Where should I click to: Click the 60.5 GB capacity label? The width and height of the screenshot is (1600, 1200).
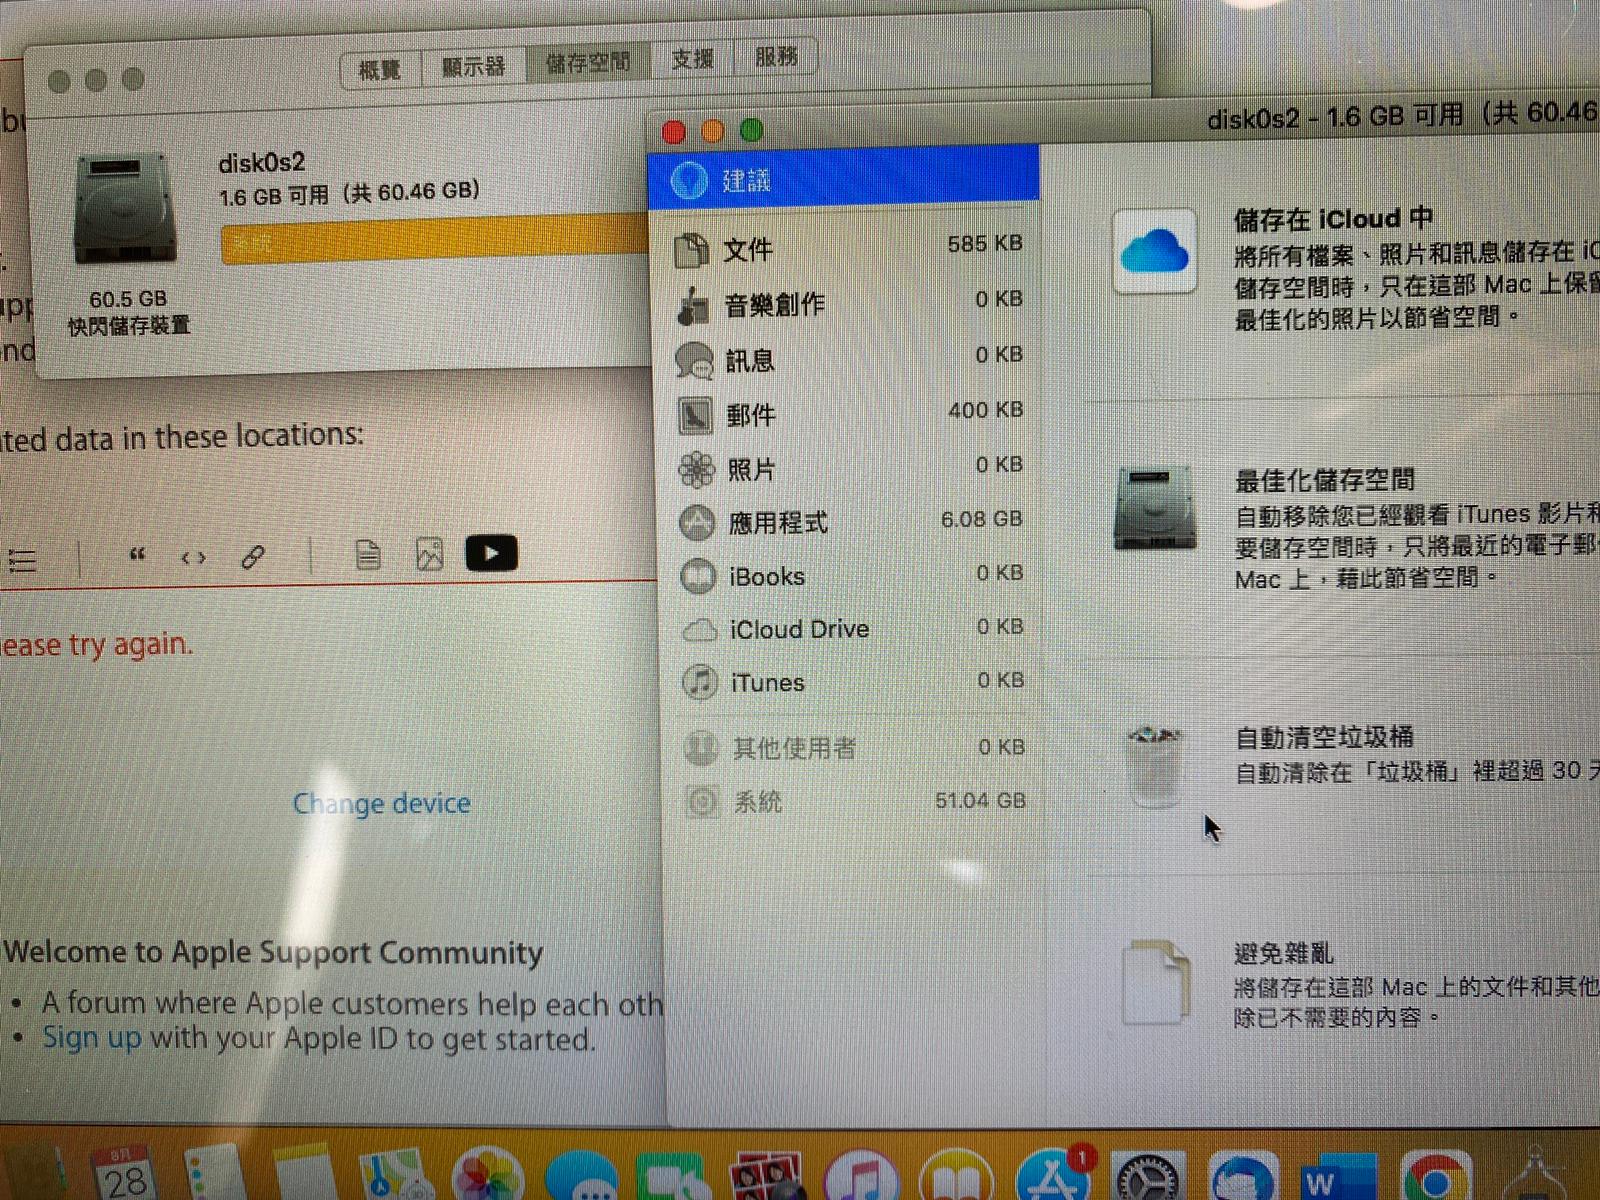(x=128, y=299)
